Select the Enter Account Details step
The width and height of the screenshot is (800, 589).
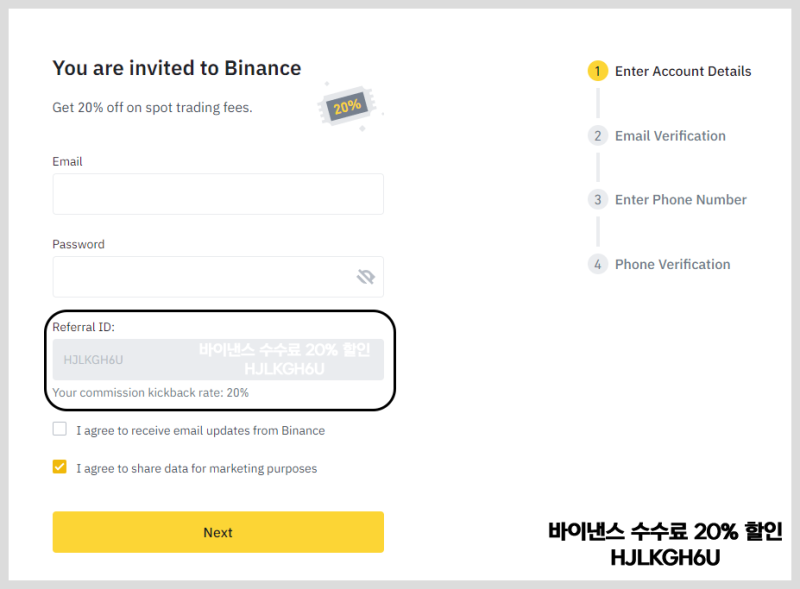683,71
